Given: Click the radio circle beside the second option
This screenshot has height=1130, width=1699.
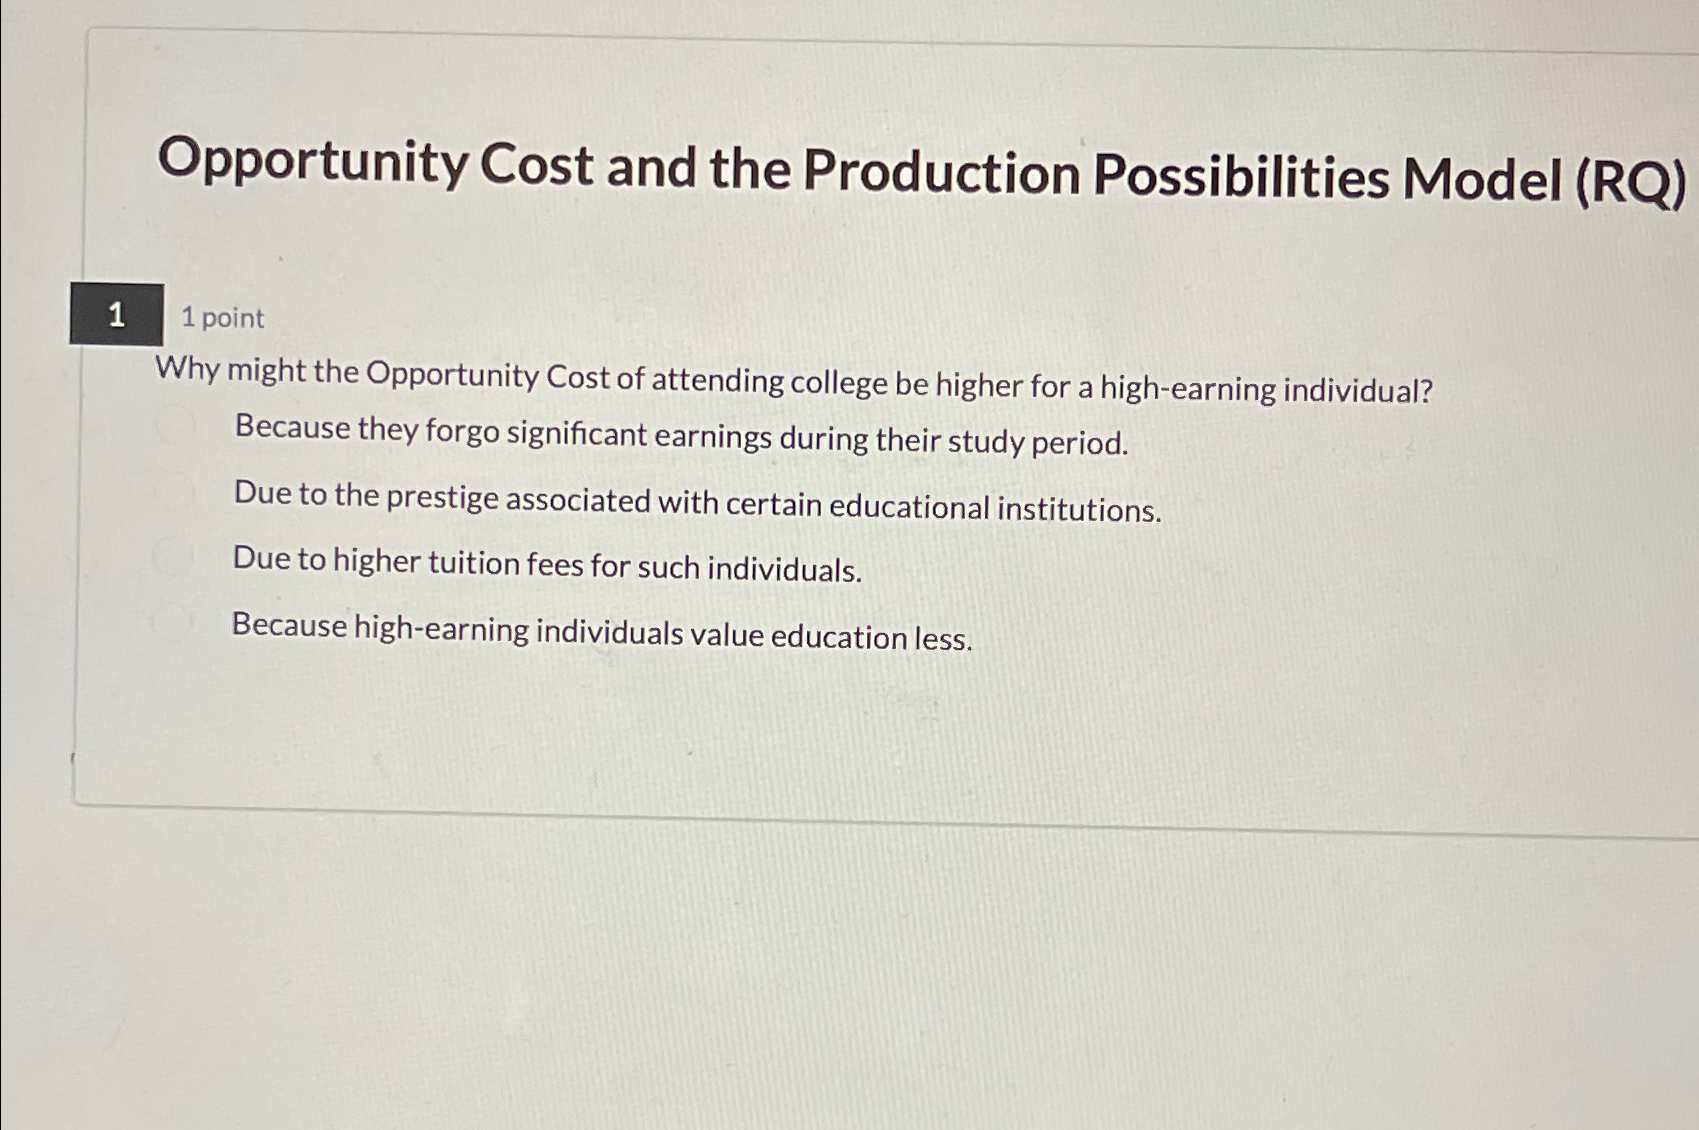Looking at the screenshot, I should click(174, 490).
